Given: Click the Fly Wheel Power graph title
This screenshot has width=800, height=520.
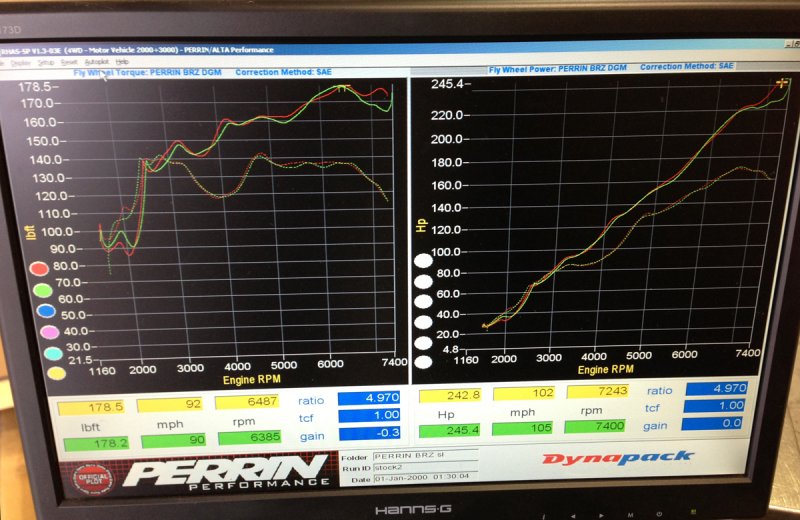Looking at the screenshot, I should click(558, 69).
